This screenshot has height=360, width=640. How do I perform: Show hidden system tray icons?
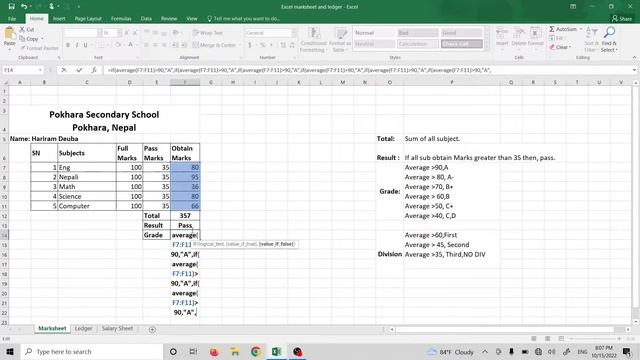[x=484, y=351]
